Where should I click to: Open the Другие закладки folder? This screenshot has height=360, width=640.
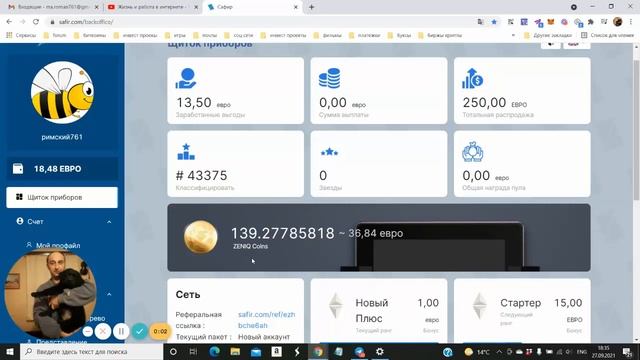point(548,36)
